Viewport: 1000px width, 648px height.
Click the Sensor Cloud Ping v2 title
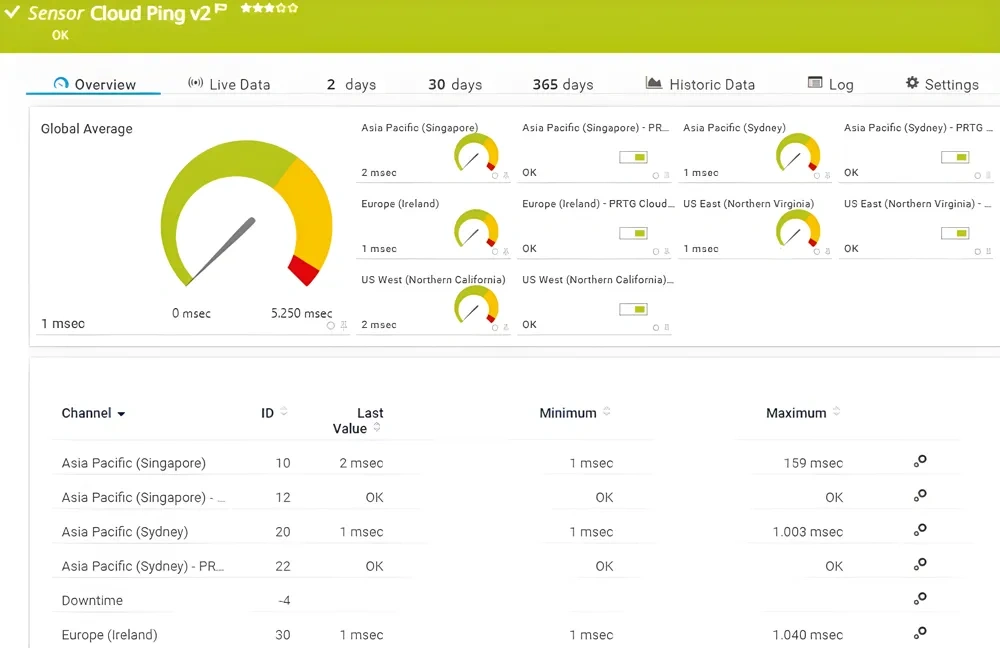point(119,13)
